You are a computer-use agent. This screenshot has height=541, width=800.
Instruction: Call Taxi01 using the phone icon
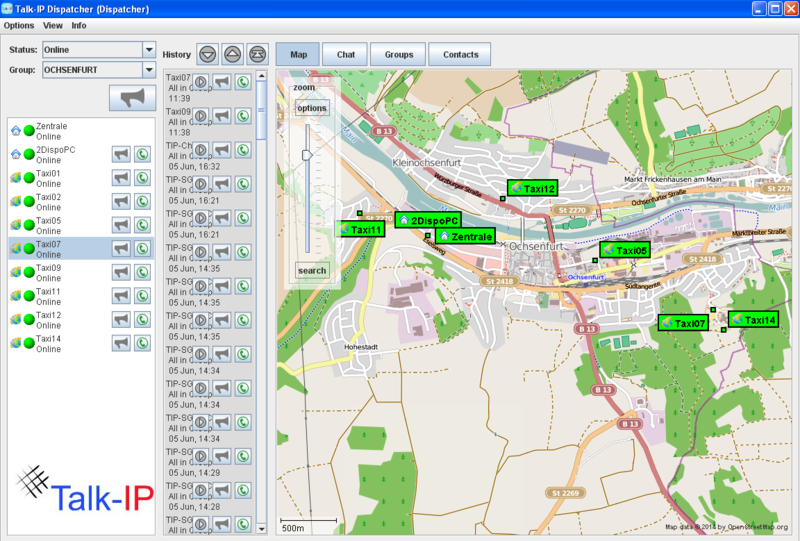142,178
